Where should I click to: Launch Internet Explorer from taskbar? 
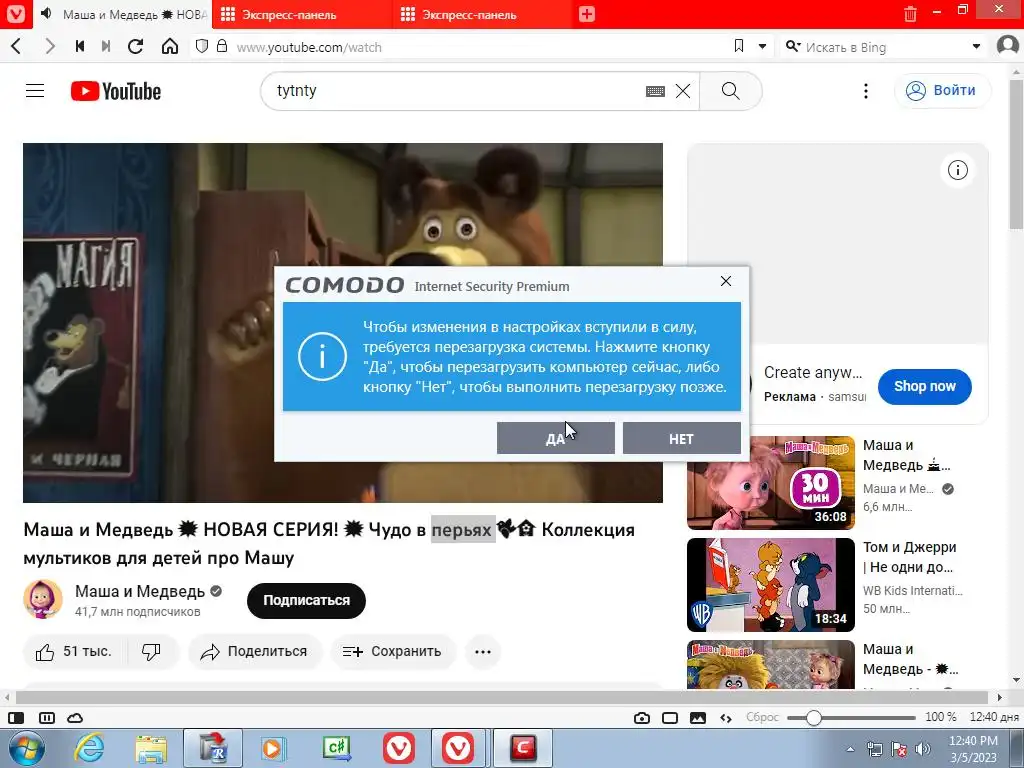click(89, 748)
